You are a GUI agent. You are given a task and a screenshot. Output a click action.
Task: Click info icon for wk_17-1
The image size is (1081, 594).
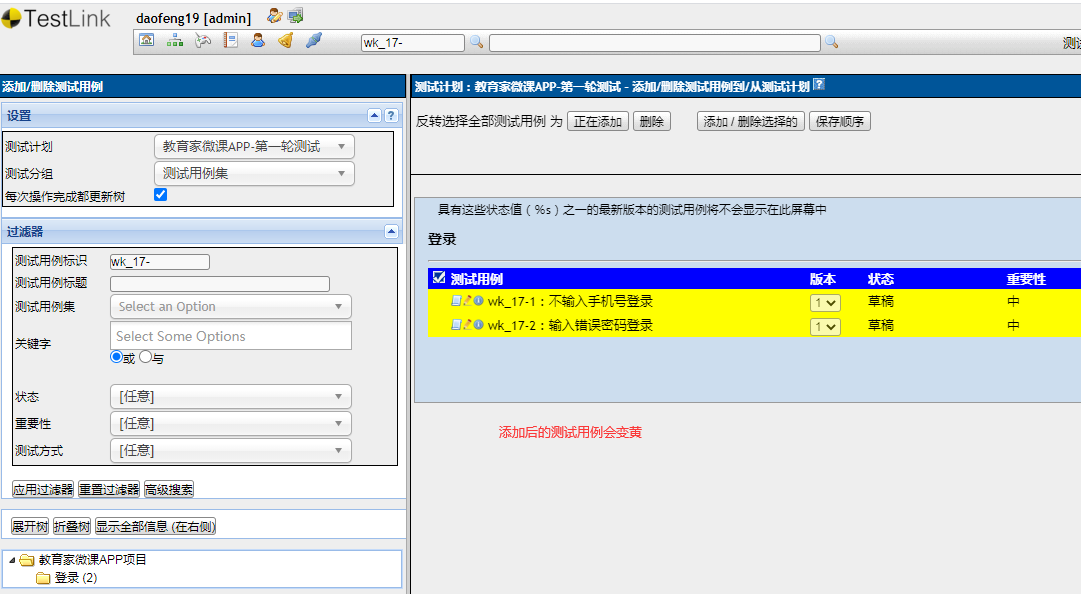tap(478, 300)
